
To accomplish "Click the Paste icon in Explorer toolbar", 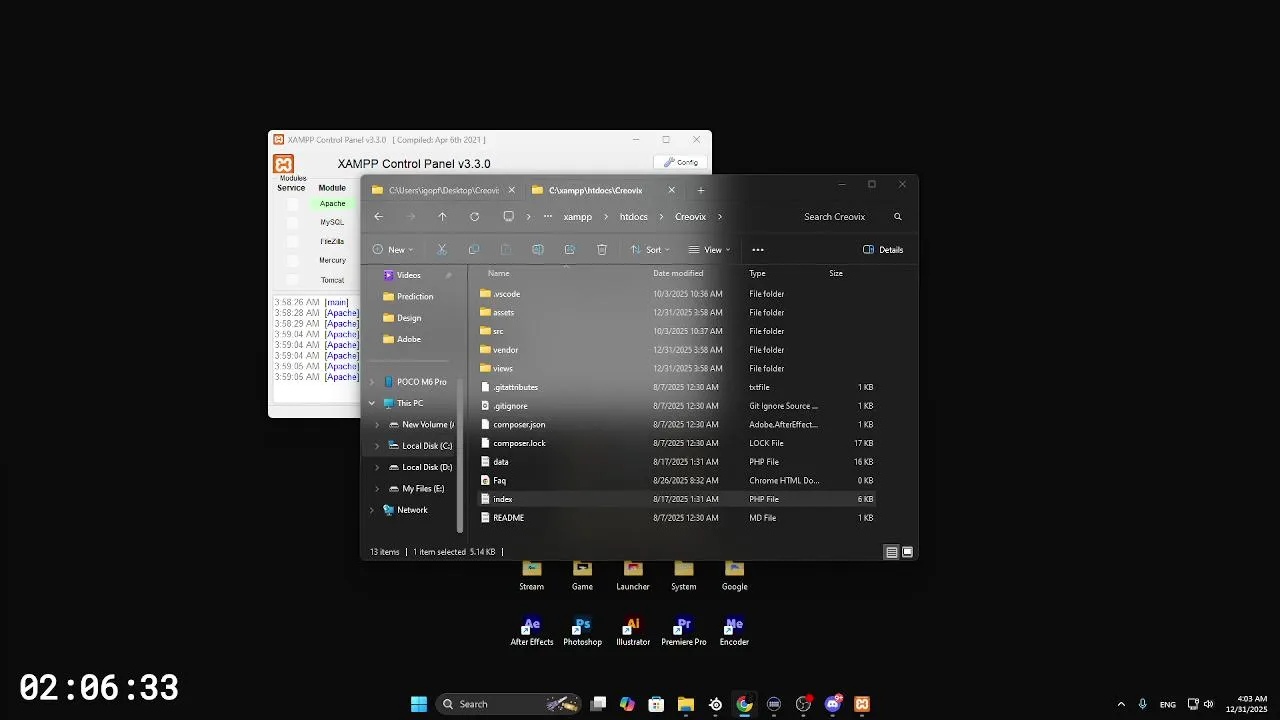I will click(x=506, y=250).
